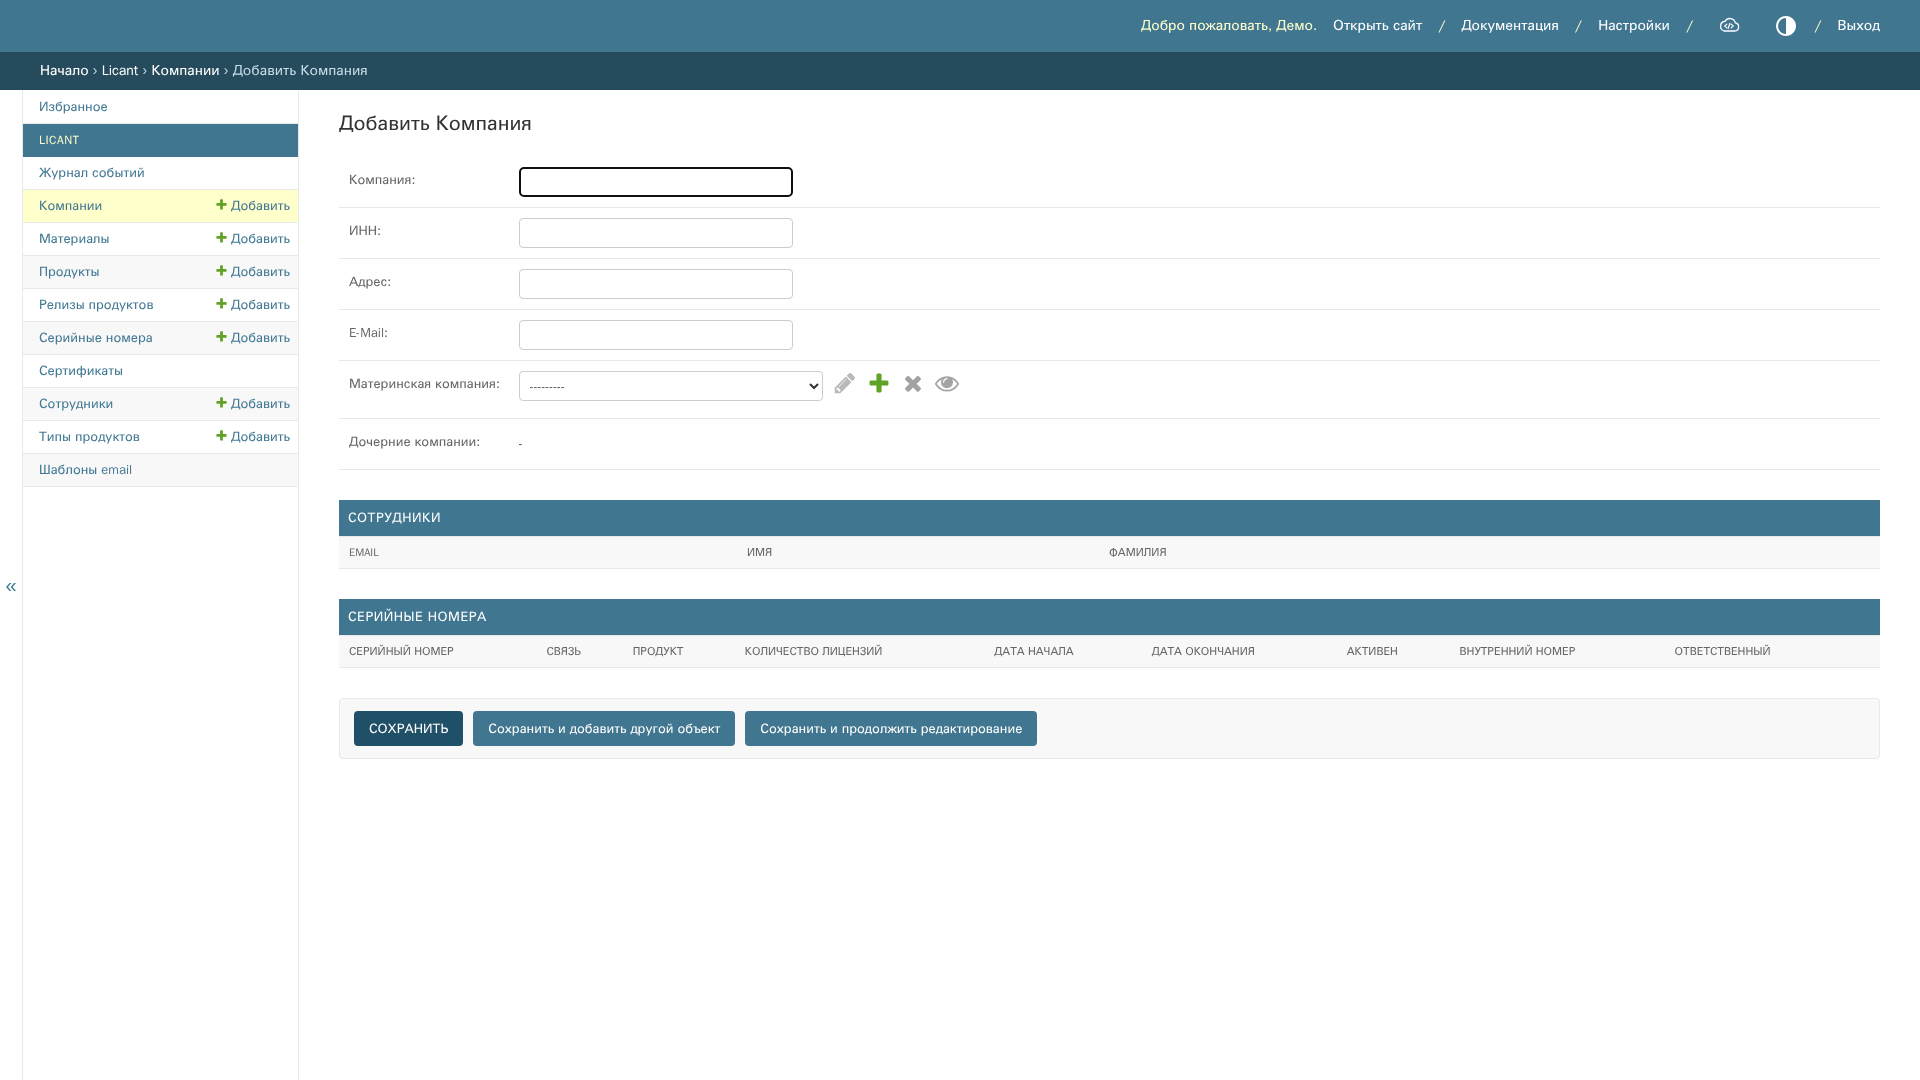Focus the ИНН input field
Image resolution: width=1920 pixels, height=1080 pixels.
656,233
